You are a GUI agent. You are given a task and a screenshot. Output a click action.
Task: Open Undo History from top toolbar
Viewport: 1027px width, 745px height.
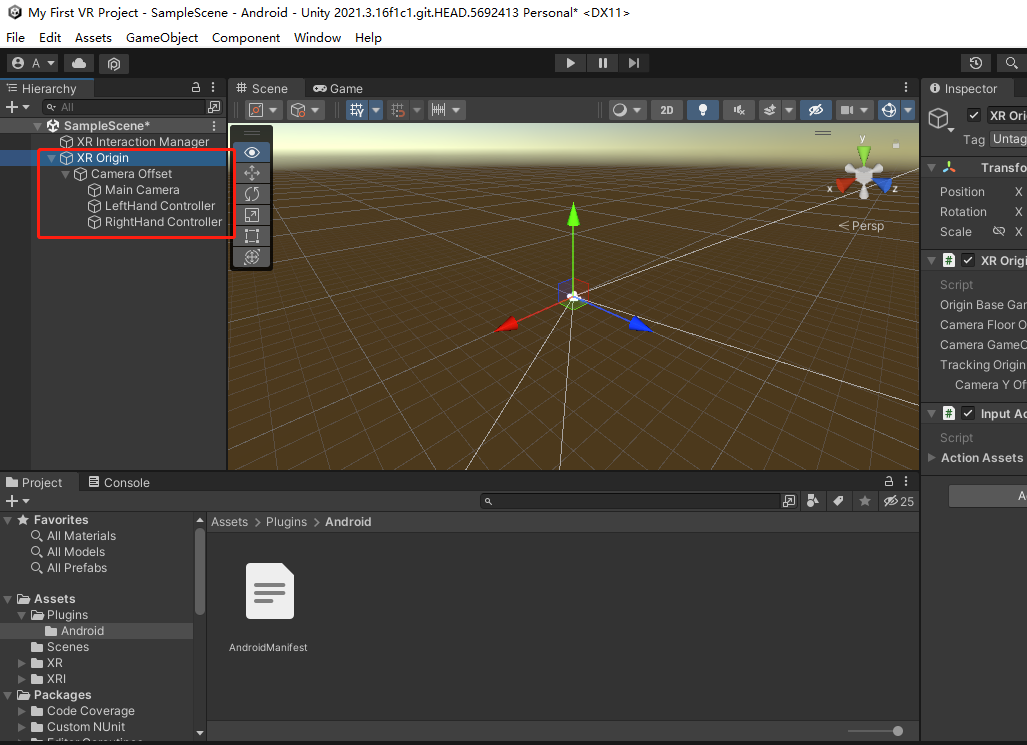(x=976, y=63)
